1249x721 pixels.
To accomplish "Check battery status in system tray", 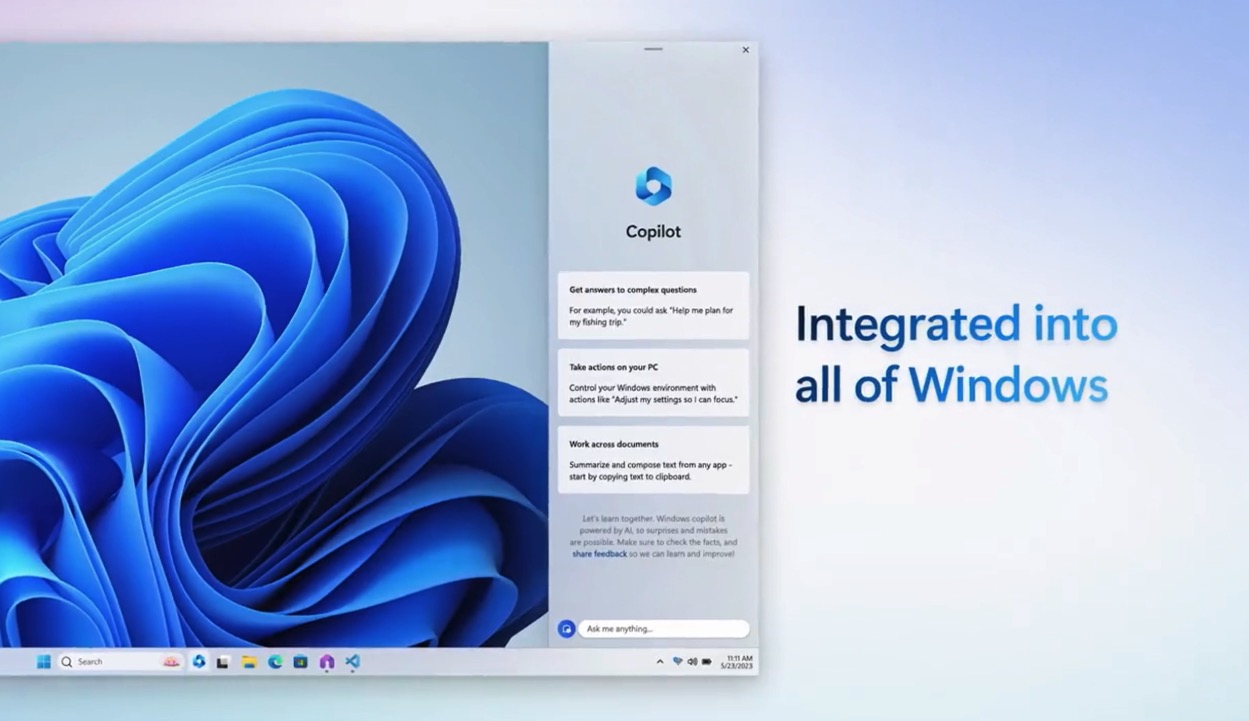I will (707, 662).
